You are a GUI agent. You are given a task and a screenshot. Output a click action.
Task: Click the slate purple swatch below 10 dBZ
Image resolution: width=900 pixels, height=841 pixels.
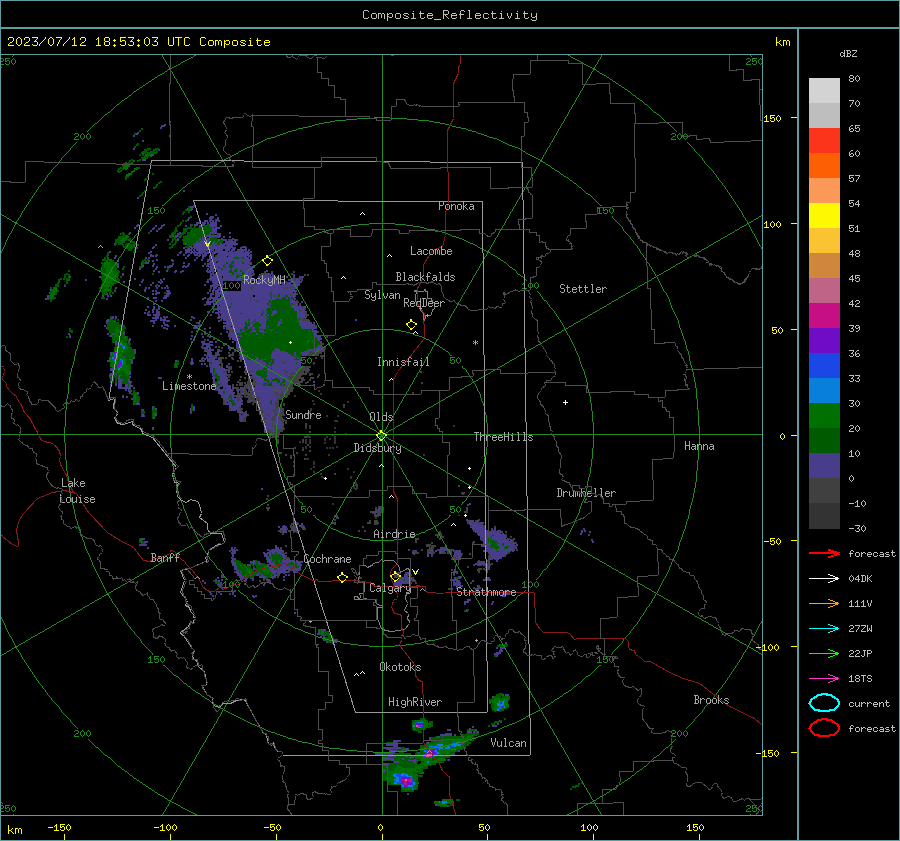pos(824,465)
